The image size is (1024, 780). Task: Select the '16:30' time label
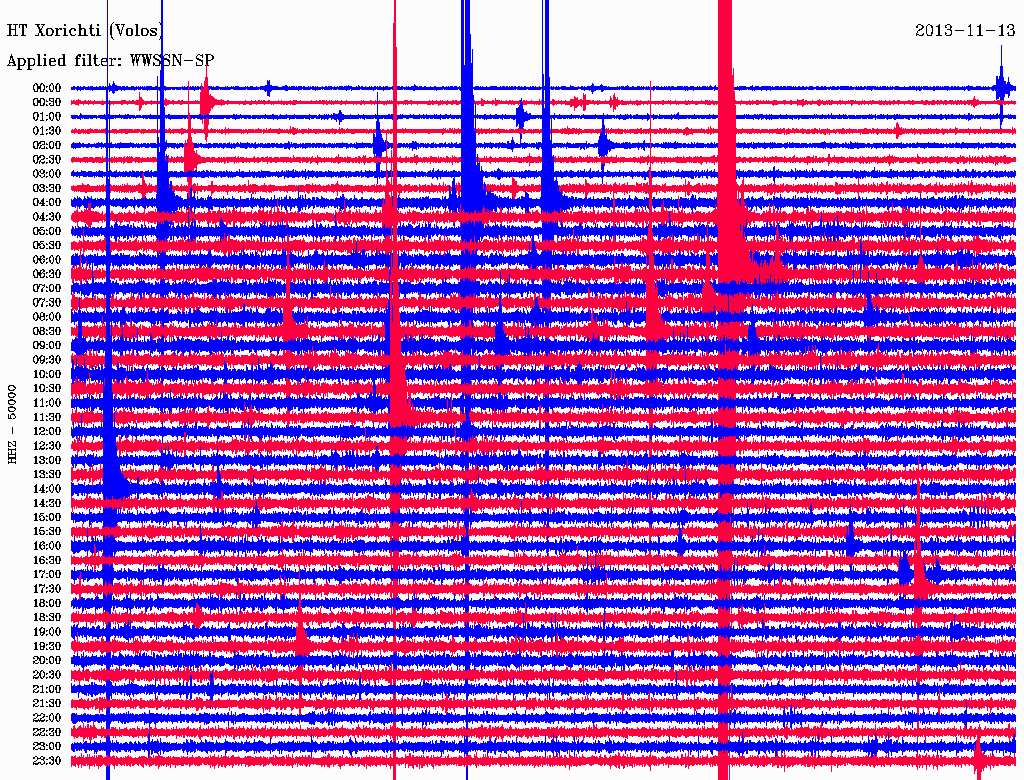pos(47,561)
